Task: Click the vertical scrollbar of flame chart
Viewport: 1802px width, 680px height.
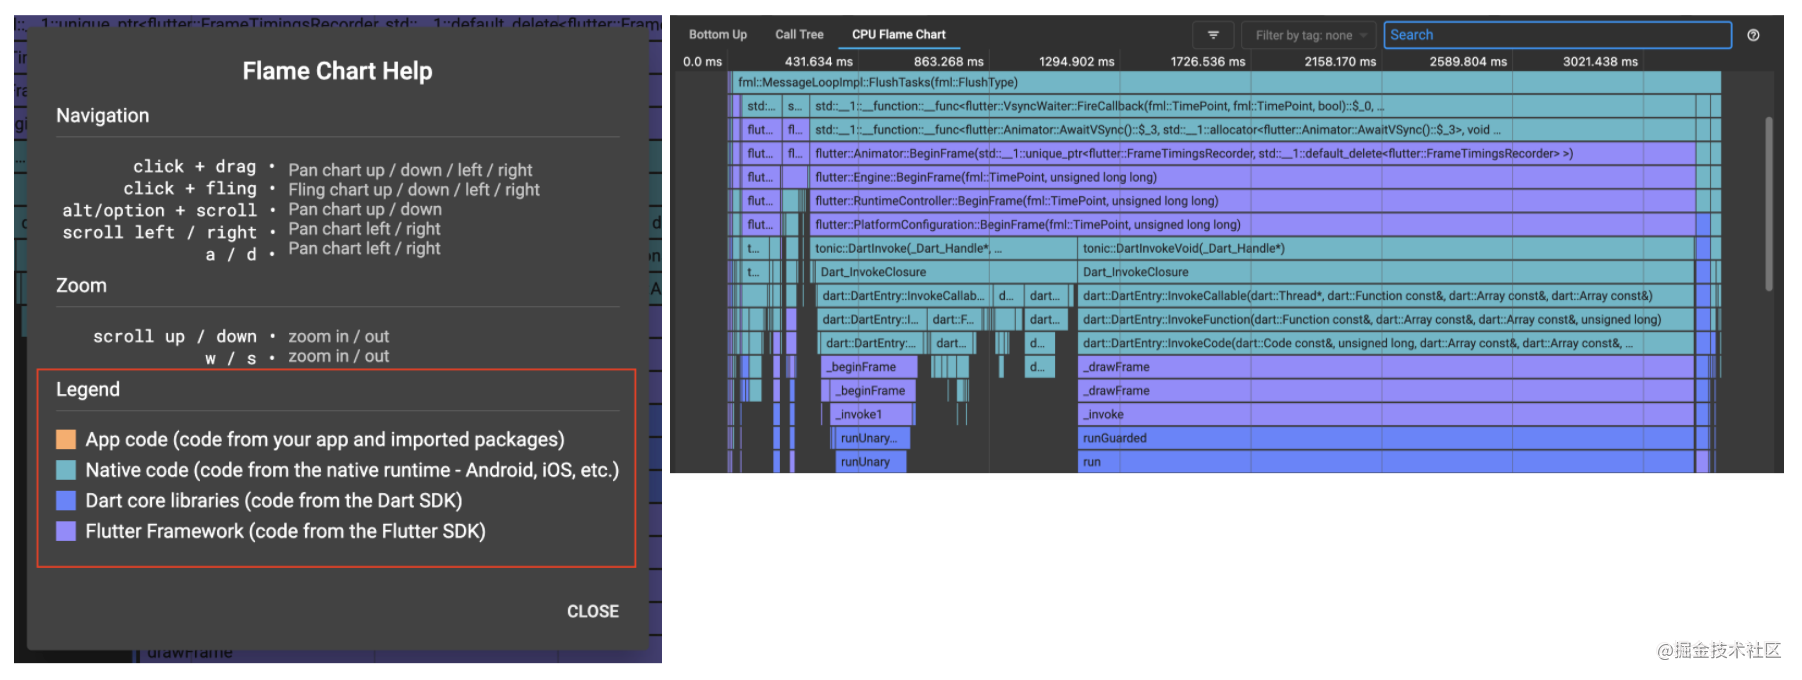Action: click(1768, 205)
